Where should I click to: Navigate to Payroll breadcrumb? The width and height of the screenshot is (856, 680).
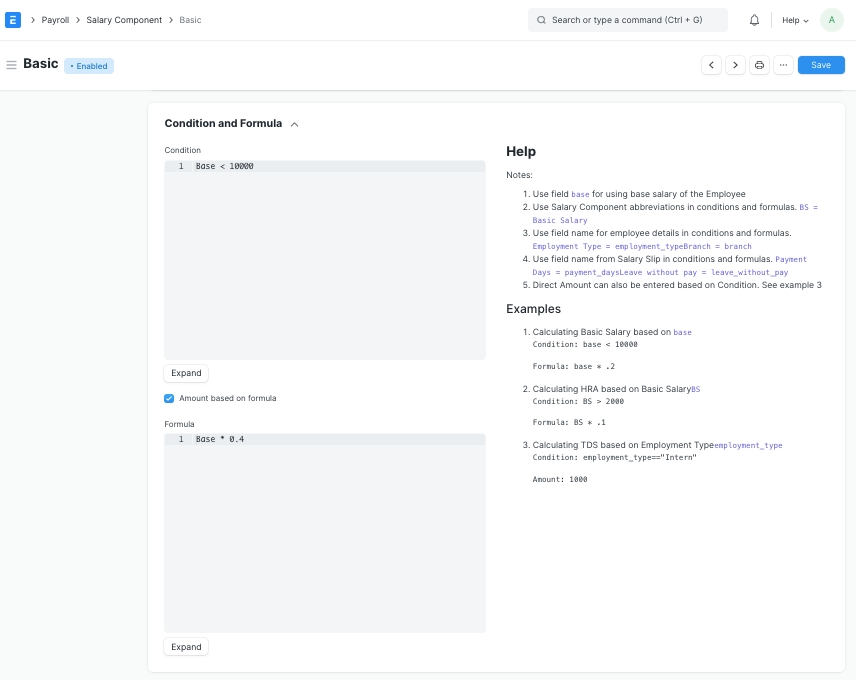pyautogui.click(x=55, y=20)
